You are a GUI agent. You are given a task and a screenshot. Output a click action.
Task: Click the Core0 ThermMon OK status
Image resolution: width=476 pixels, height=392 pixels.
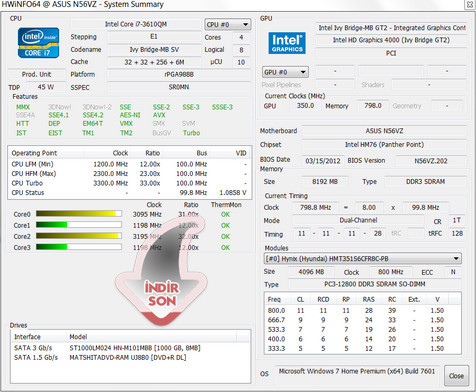[225, 214]
